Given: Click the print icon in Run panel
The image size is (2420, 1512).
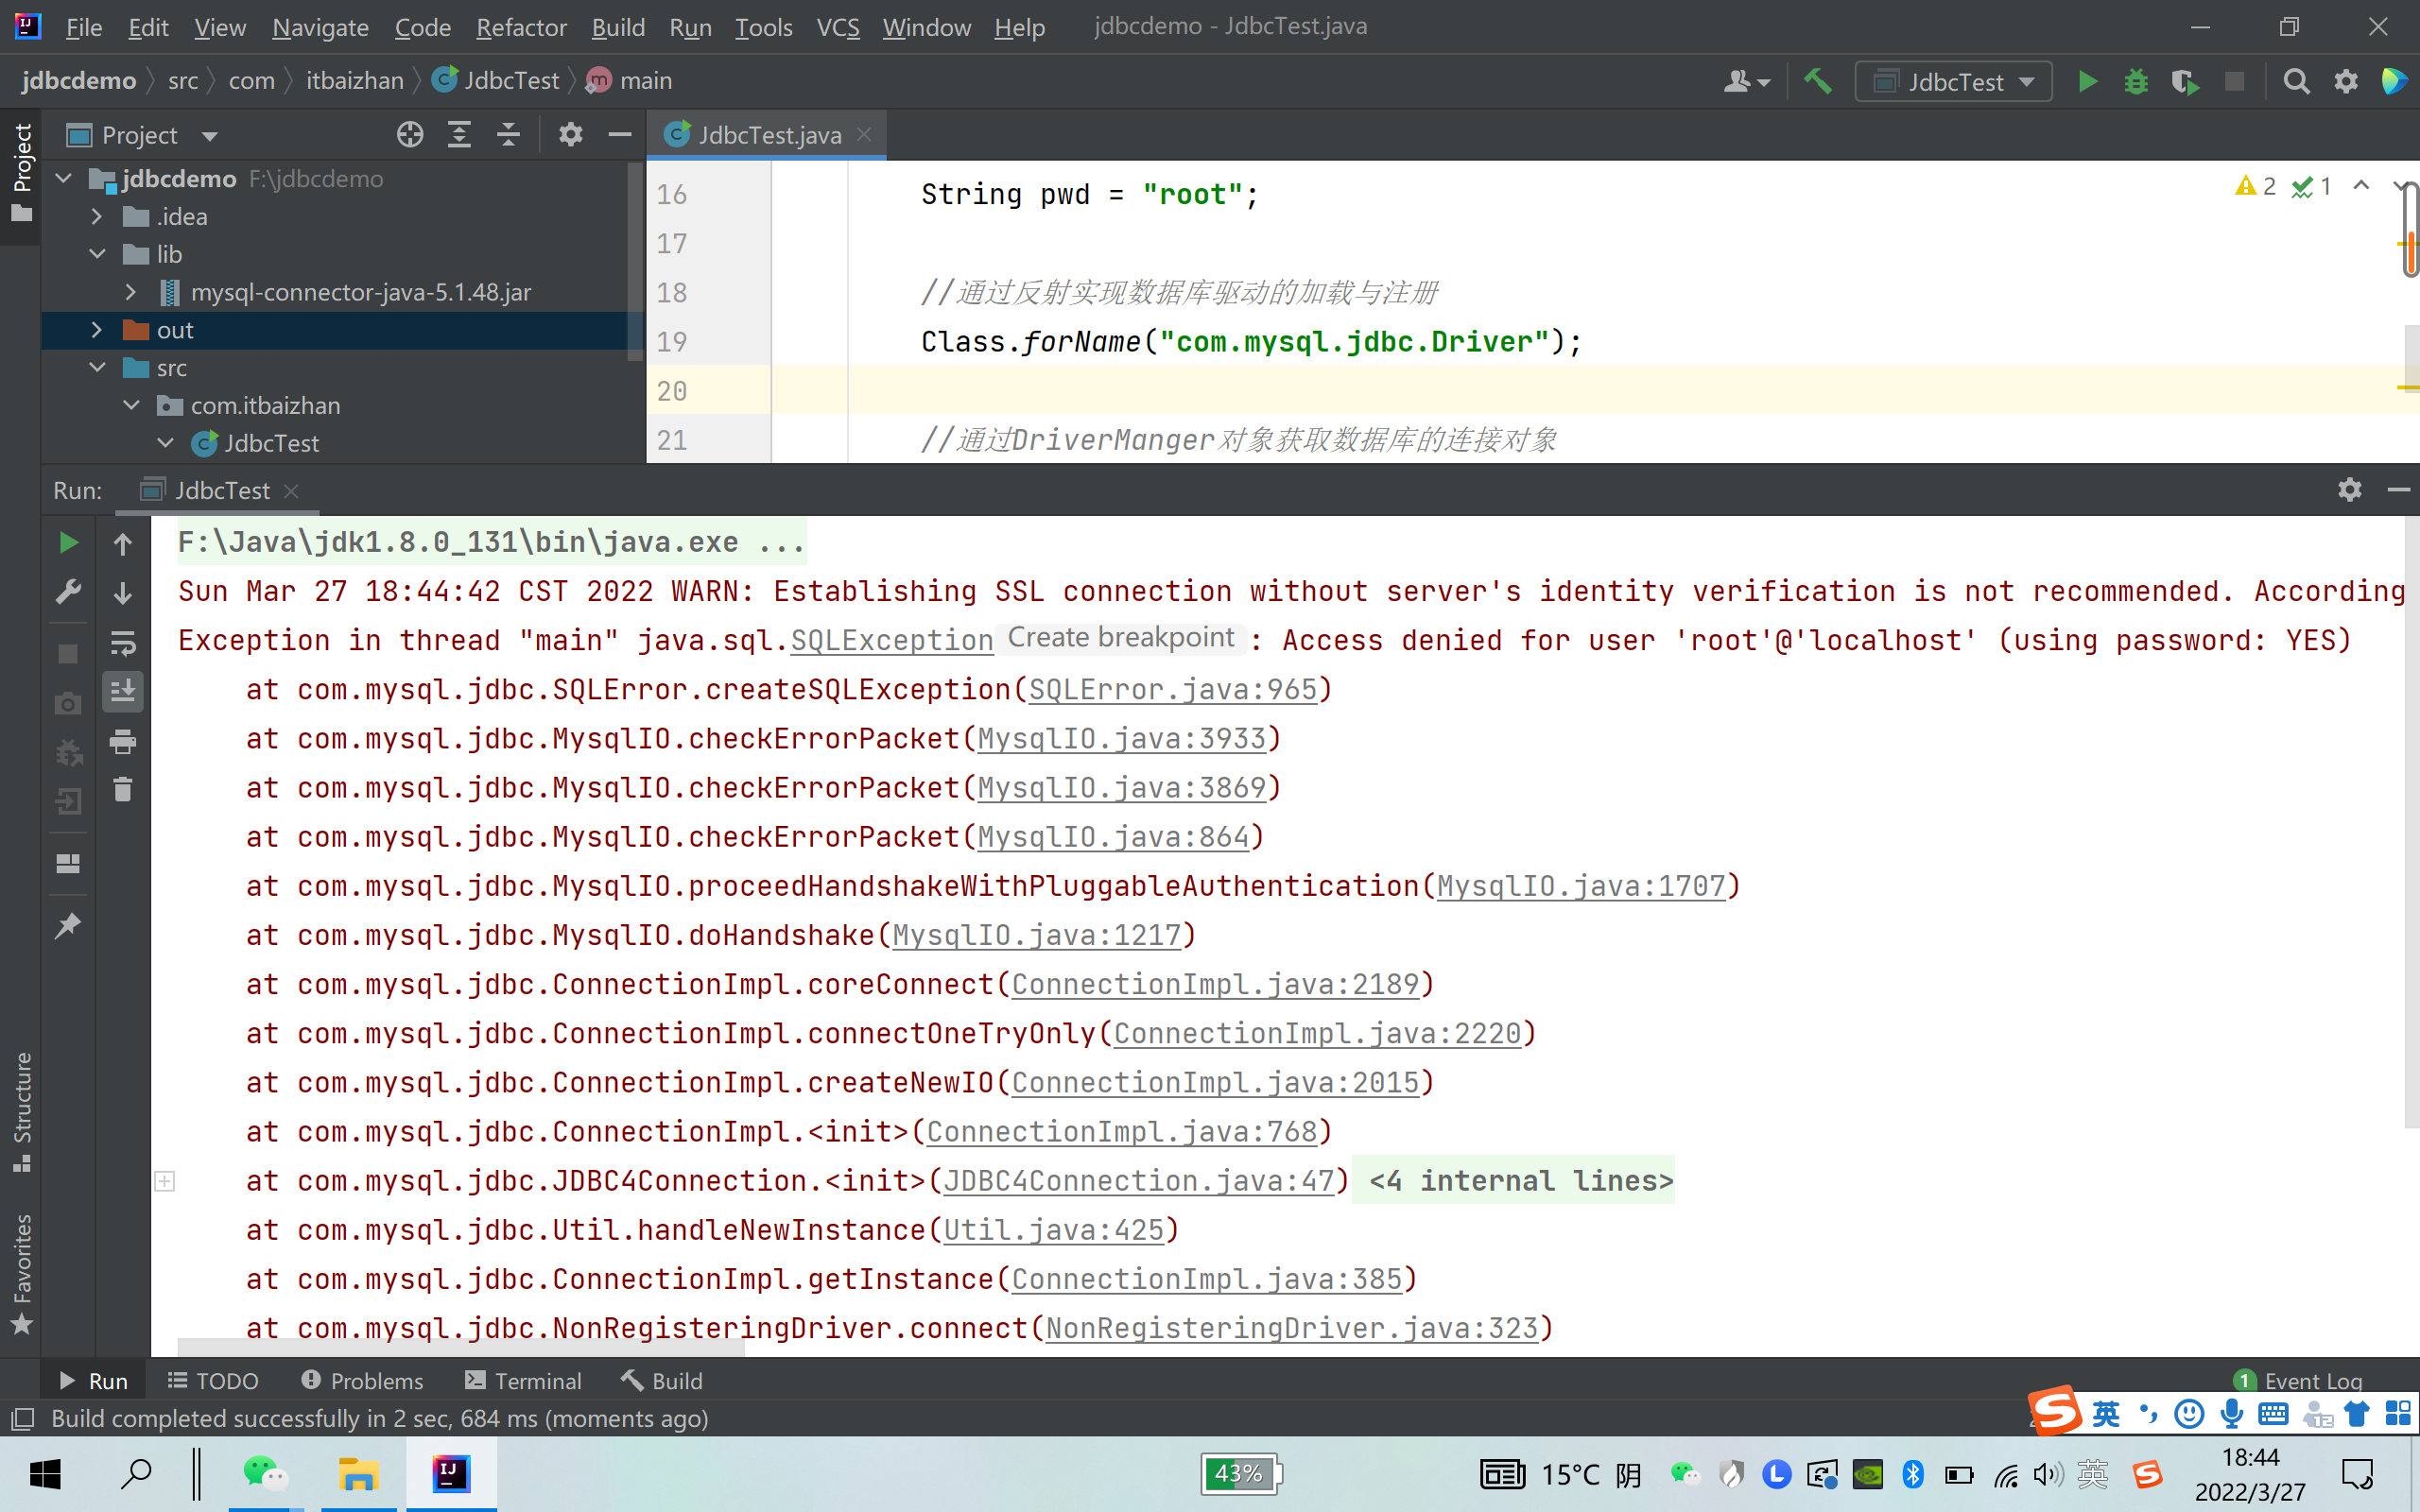Looking at the screenshot, I should [x=123, y=741].
